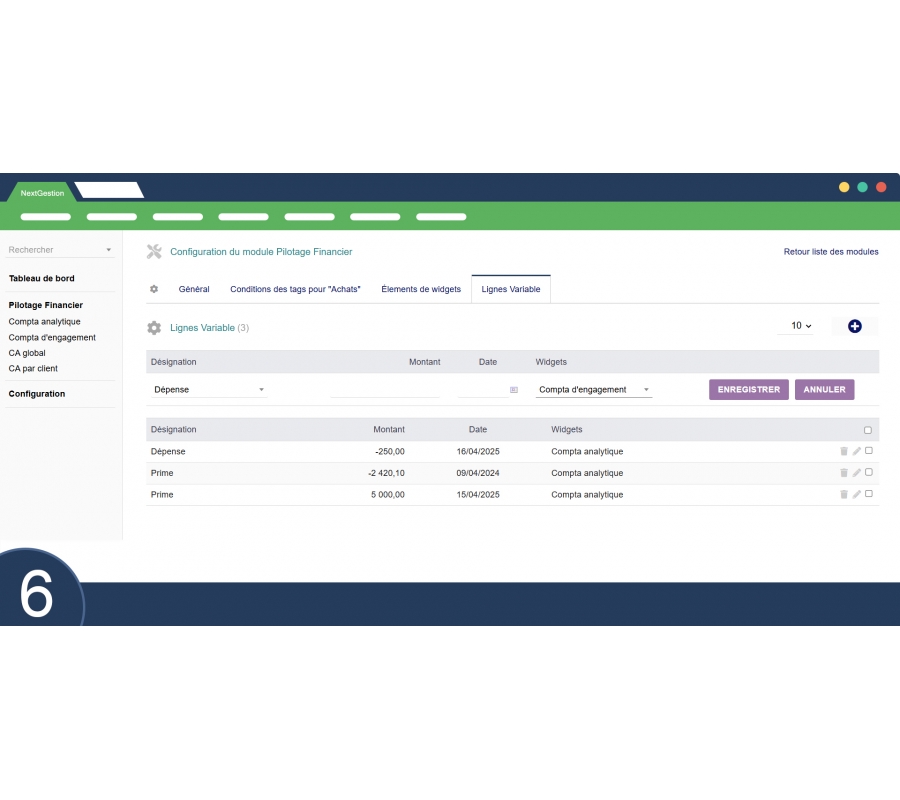Click the Montant input field
The width and height of the screenshot is (900, 800).
(385, 390)
